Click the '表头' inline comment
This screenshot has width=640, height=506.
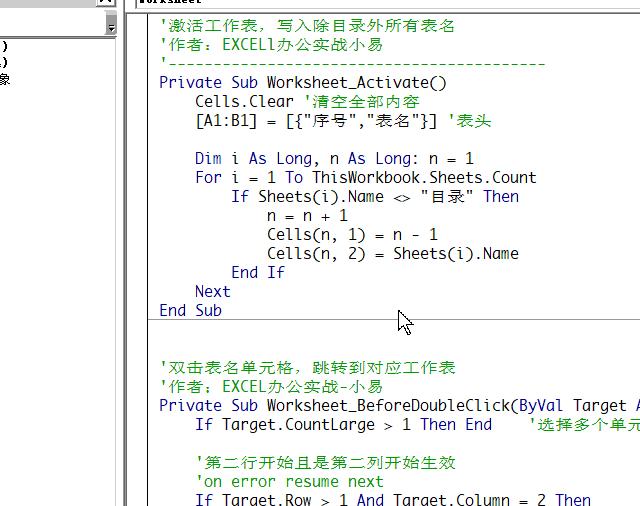469,121
